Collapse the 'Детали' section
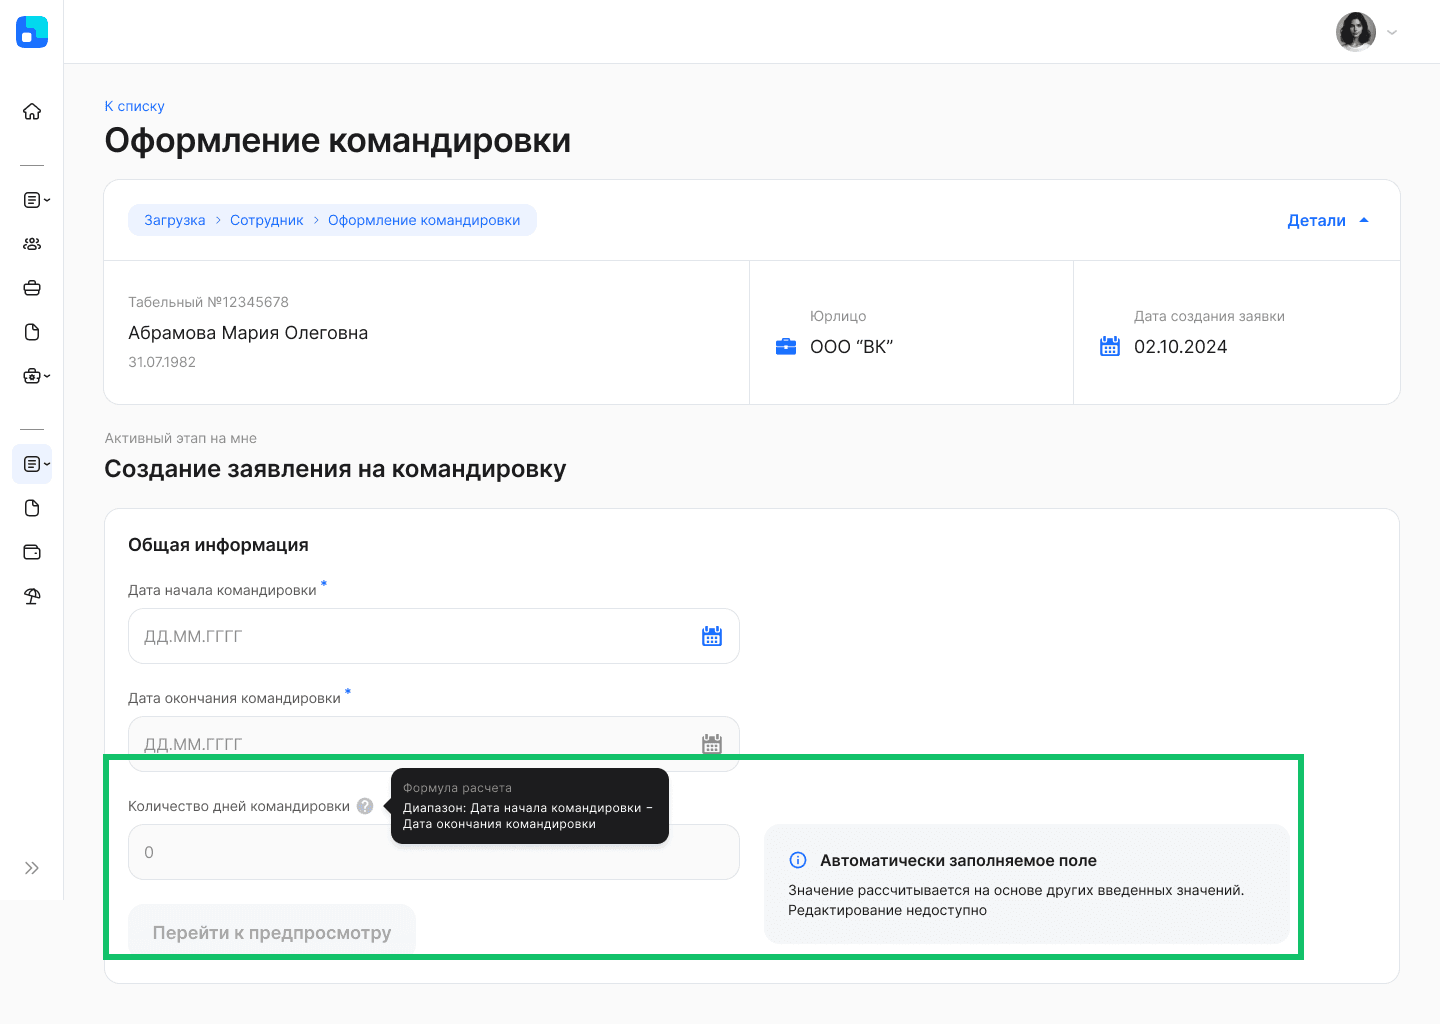This screenshot has height=1024, width=1440. pyautogui.click(x=1328, y=220)
